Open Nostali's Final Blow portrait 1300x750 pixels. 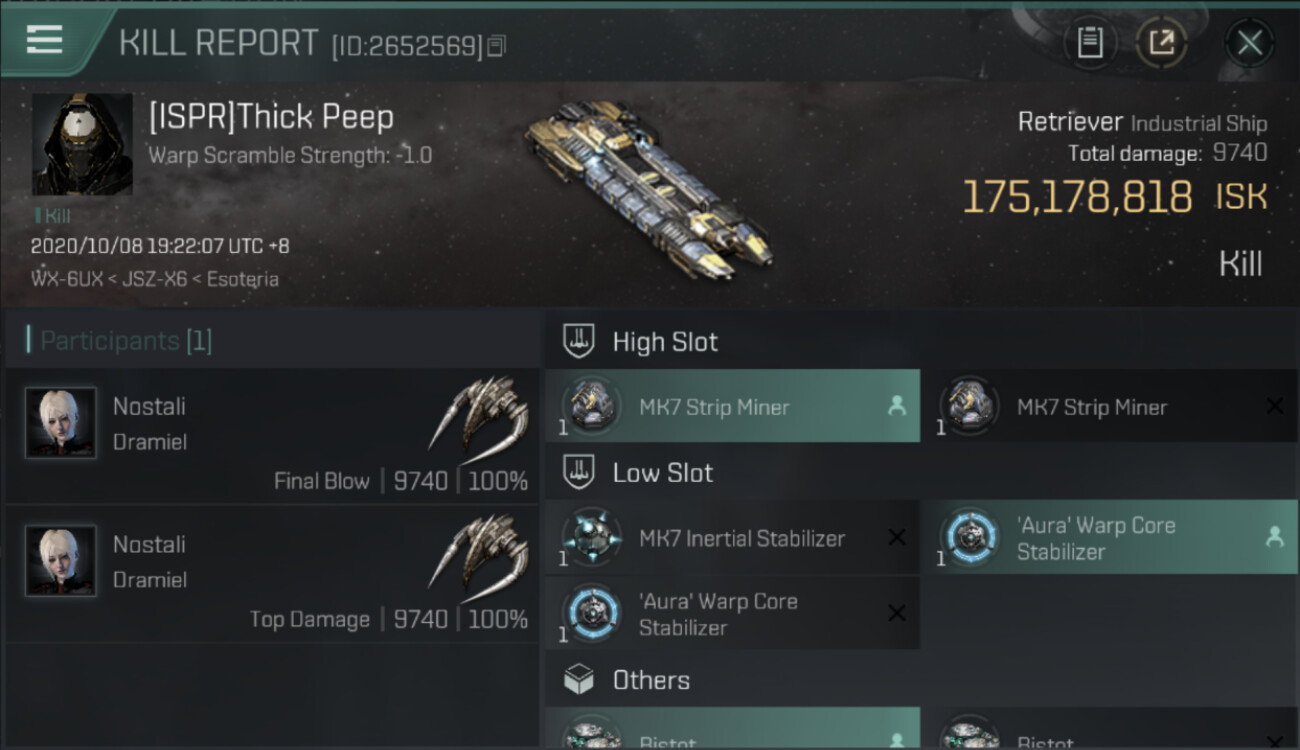(61, 423)
